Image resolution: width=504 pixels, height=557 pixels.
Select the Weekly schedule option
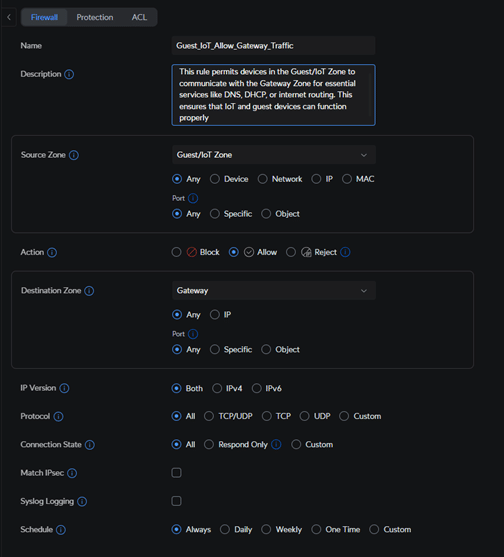point(266,529)
